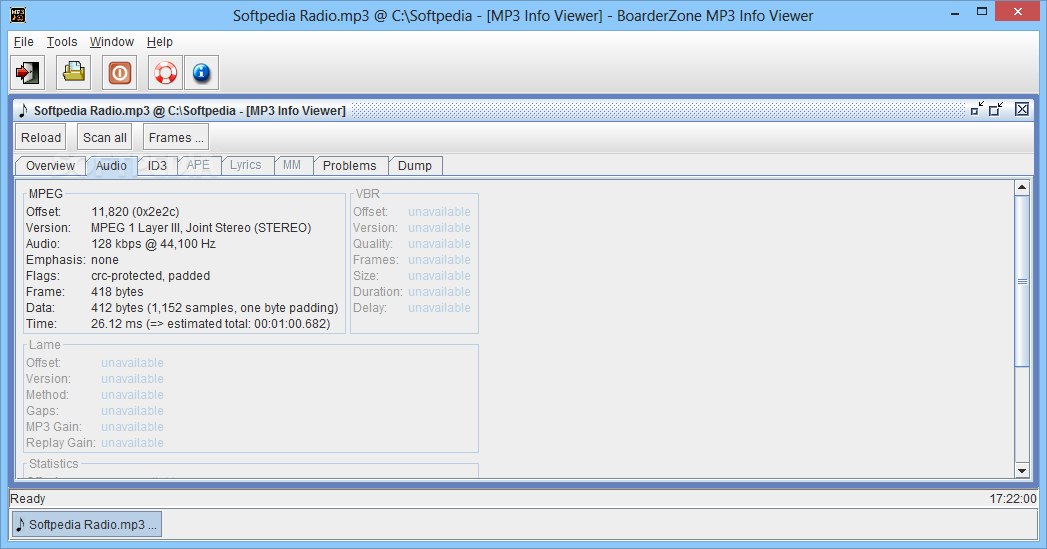This screenshot has height=549, width=1047.
Task: Click the Lame Method unavailable value
Action: (132, 395)
